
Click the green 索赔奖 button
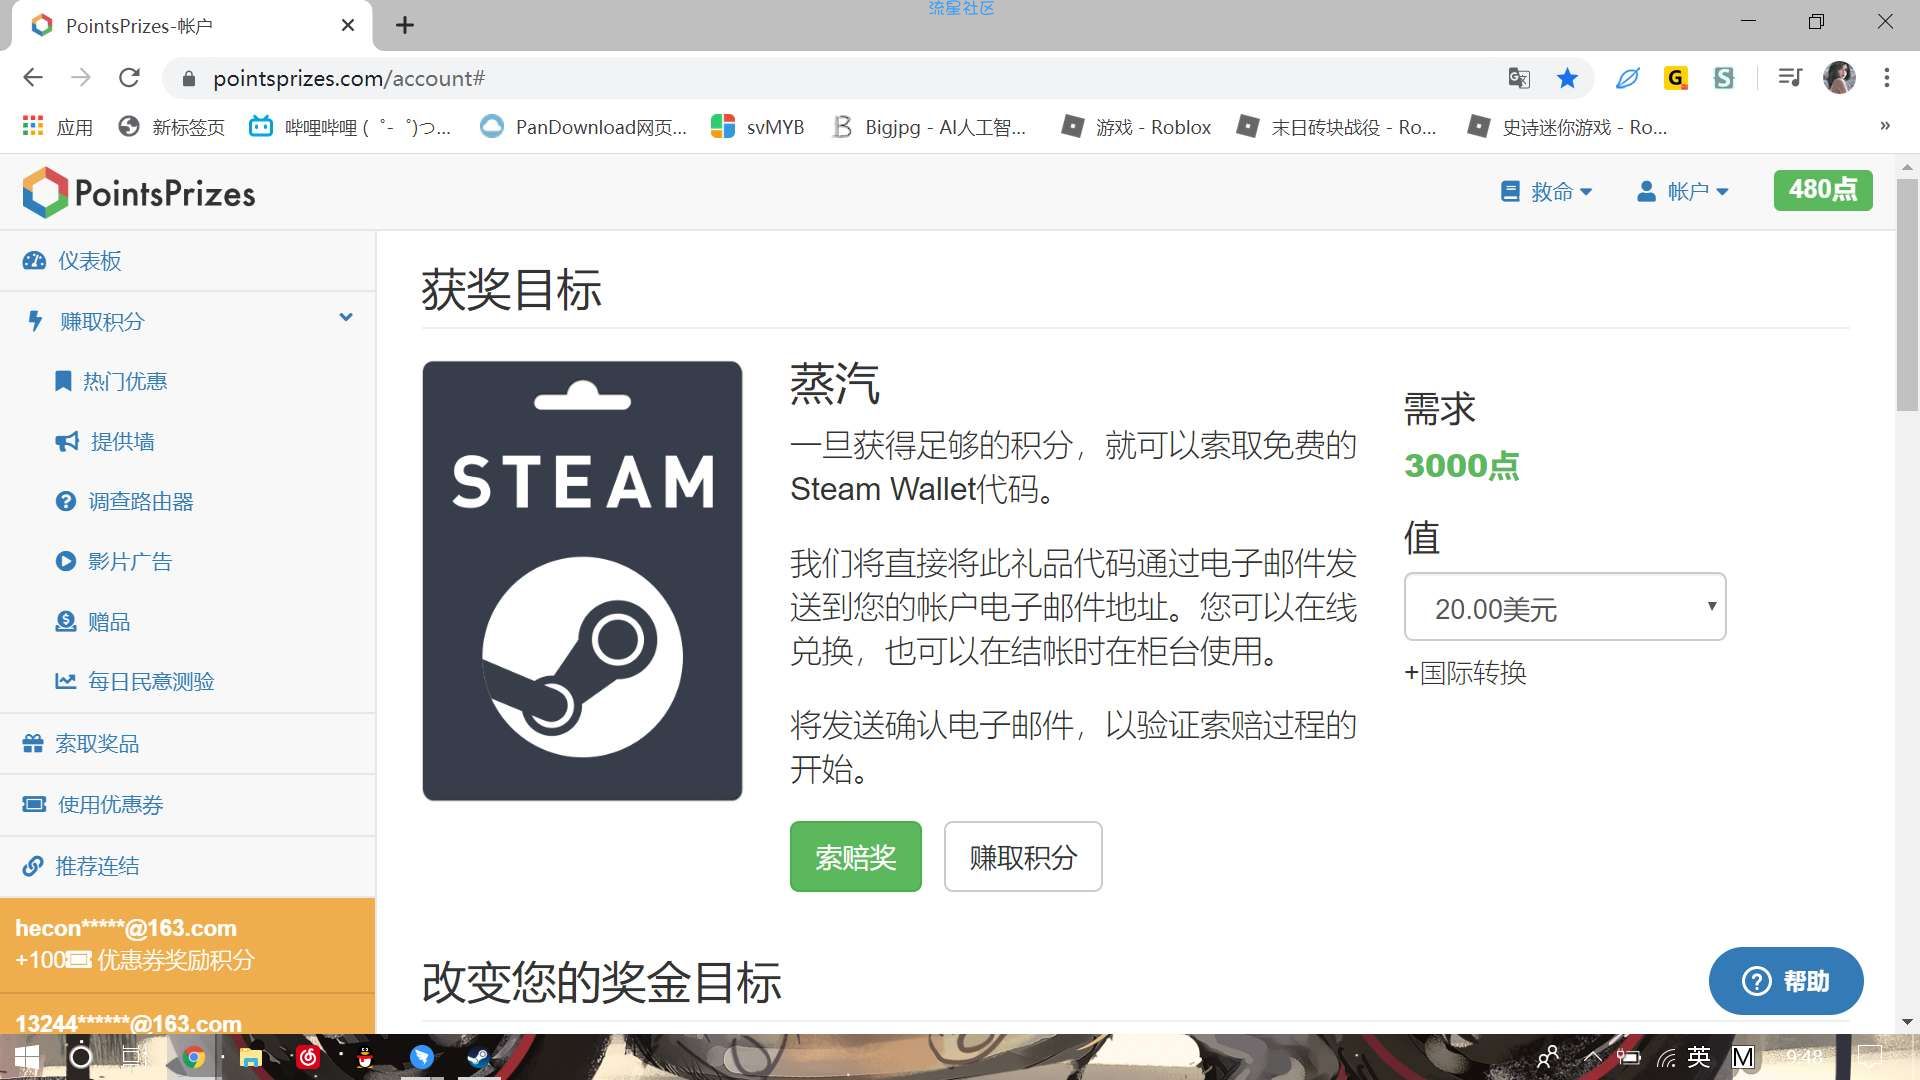pos(856,857)
